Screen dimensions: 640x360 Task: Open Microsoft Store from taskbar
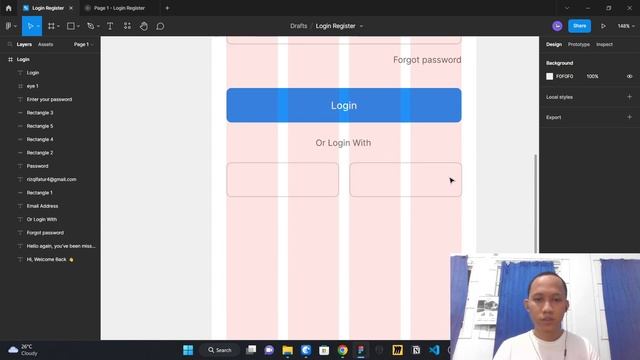[x=324, y=350]
